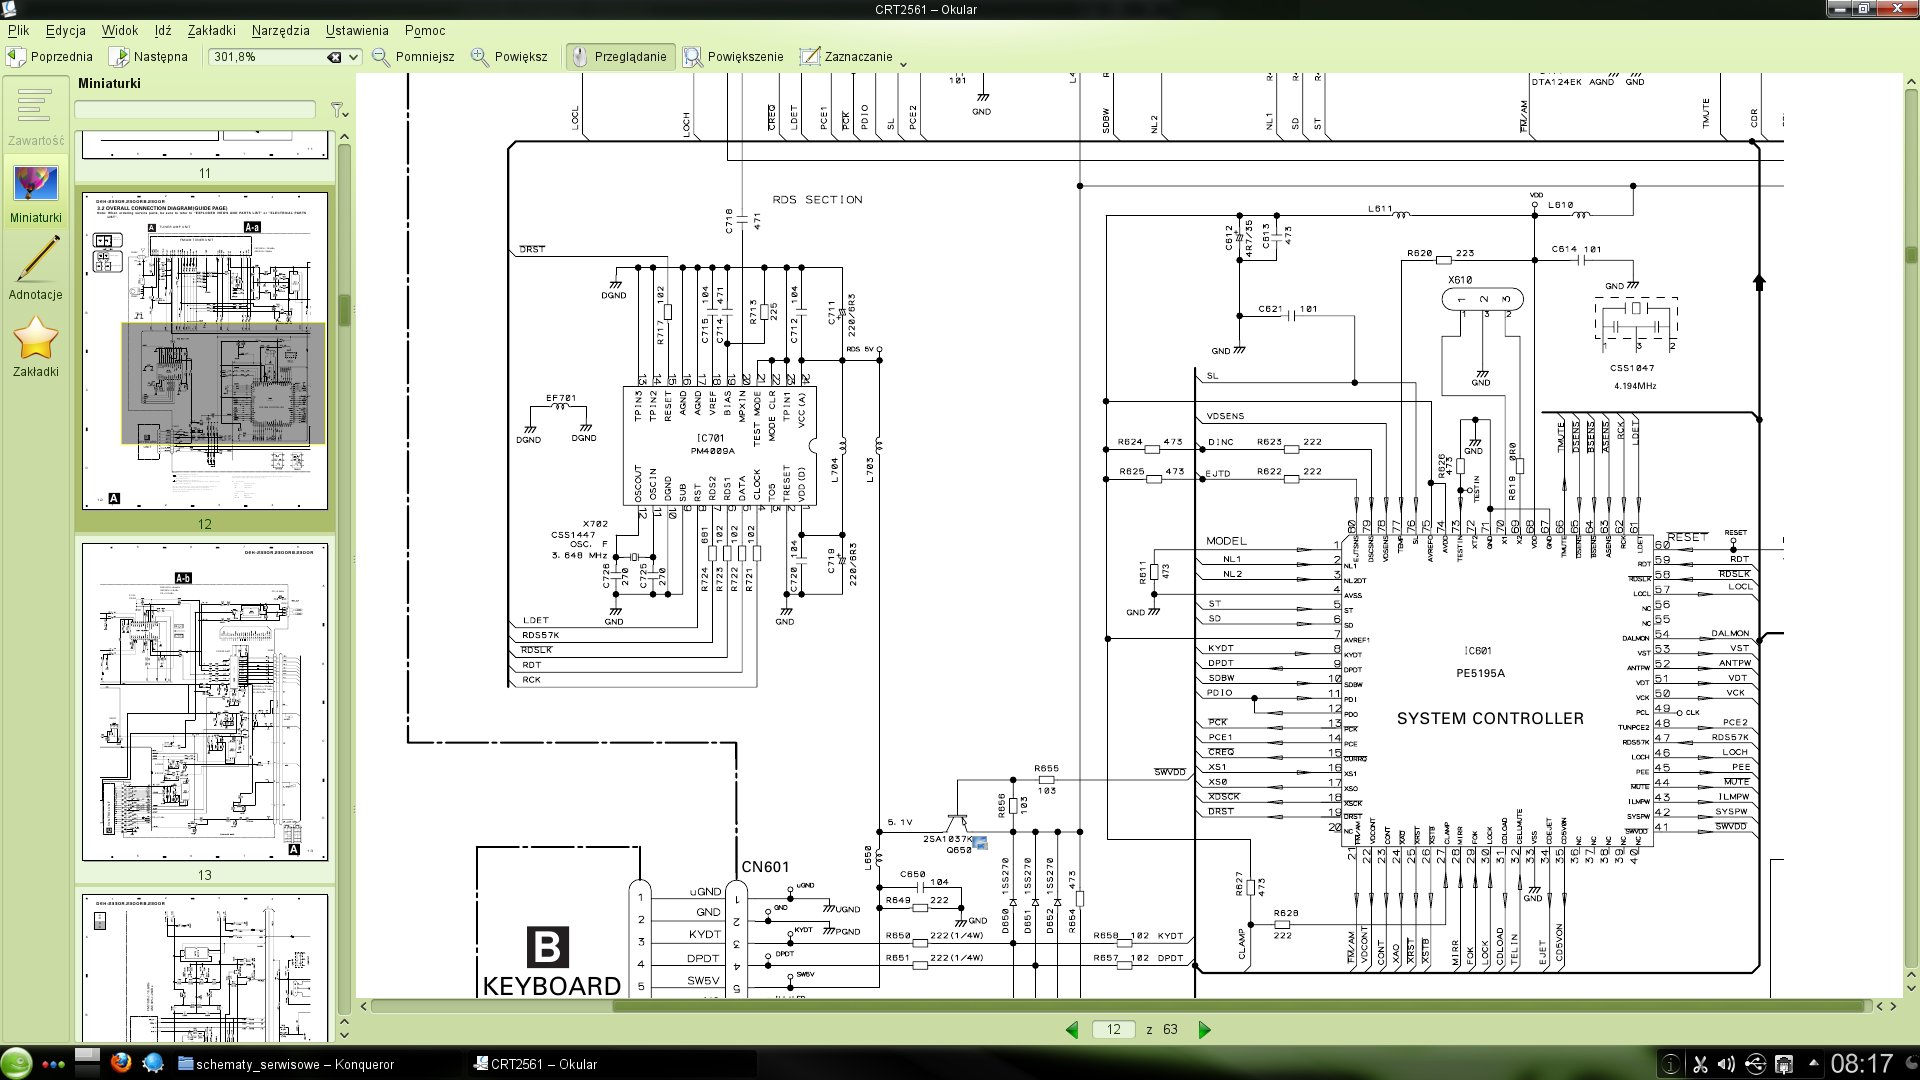
Task: Click the document vertical scrollbar handle
Action: tap(1911, 254)
